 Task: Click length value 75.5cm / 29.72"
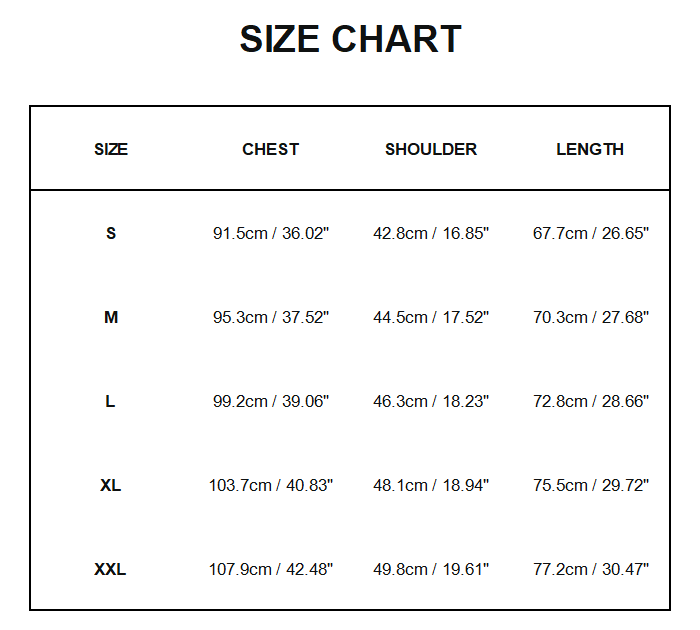[591, 485]
